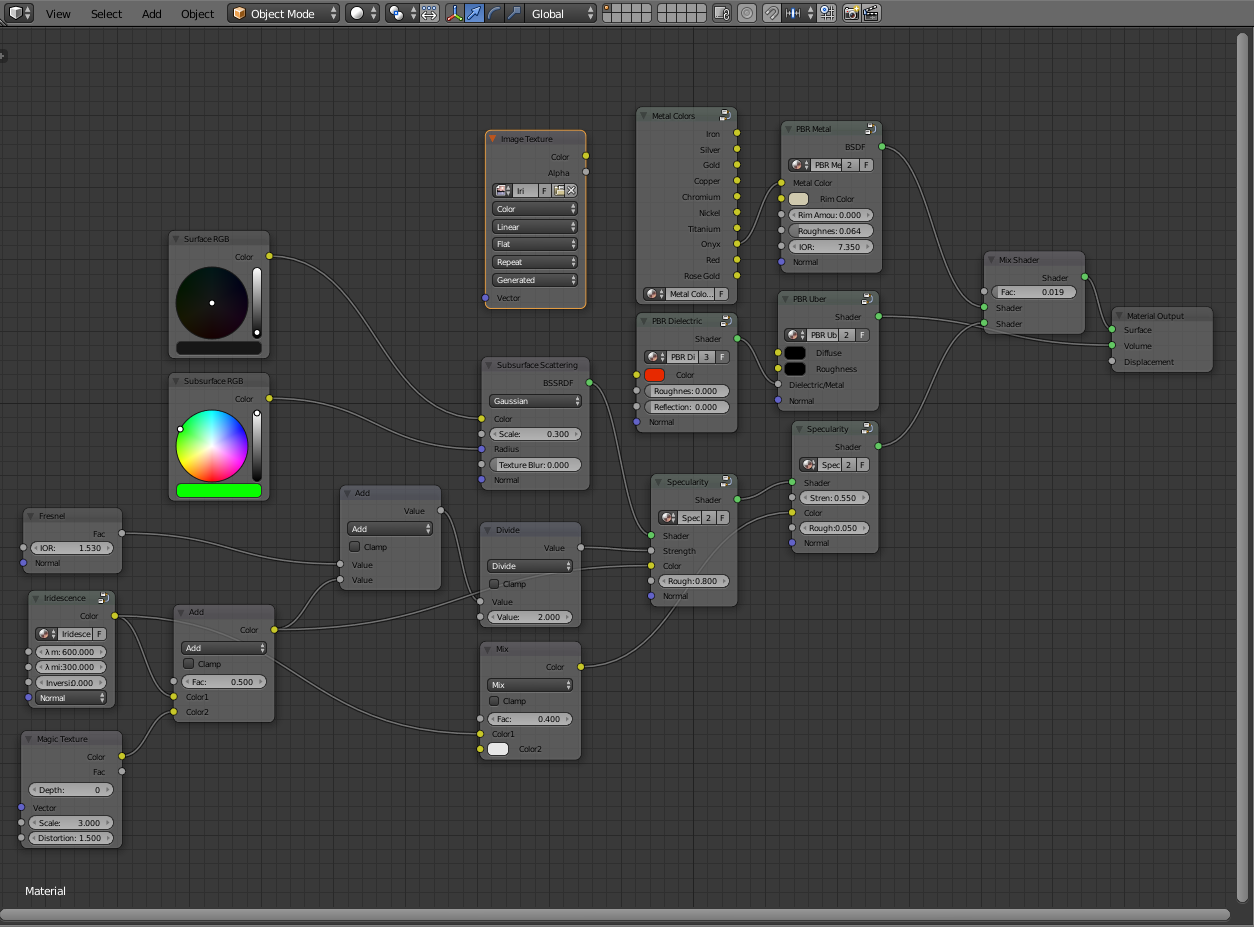Click the image datablock icon in Image Texture node
The width and height of the screenshot is (1254, 927).
tap(502, 190)
